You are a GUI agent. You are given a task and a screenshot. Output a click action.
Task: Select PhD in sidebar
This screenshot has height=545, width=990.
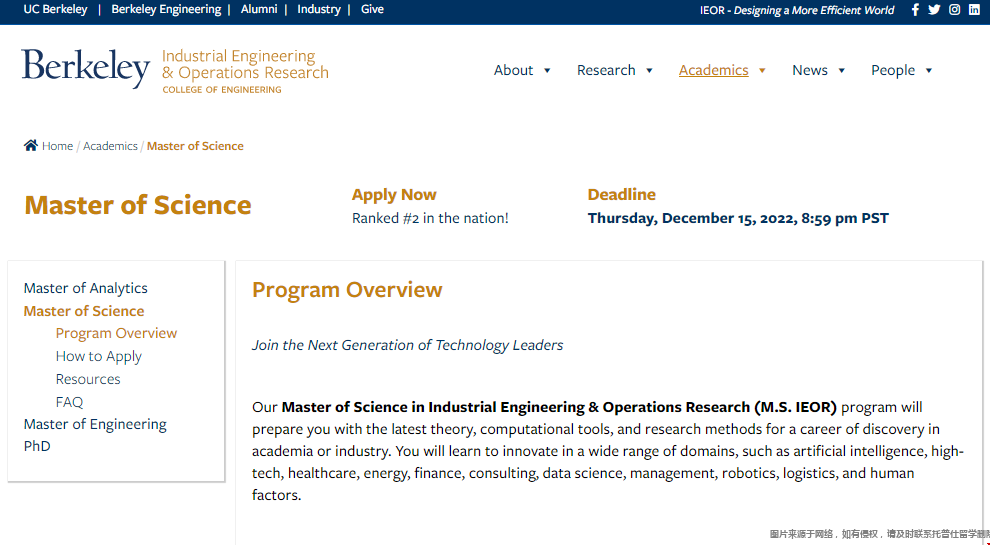(37, 446)
